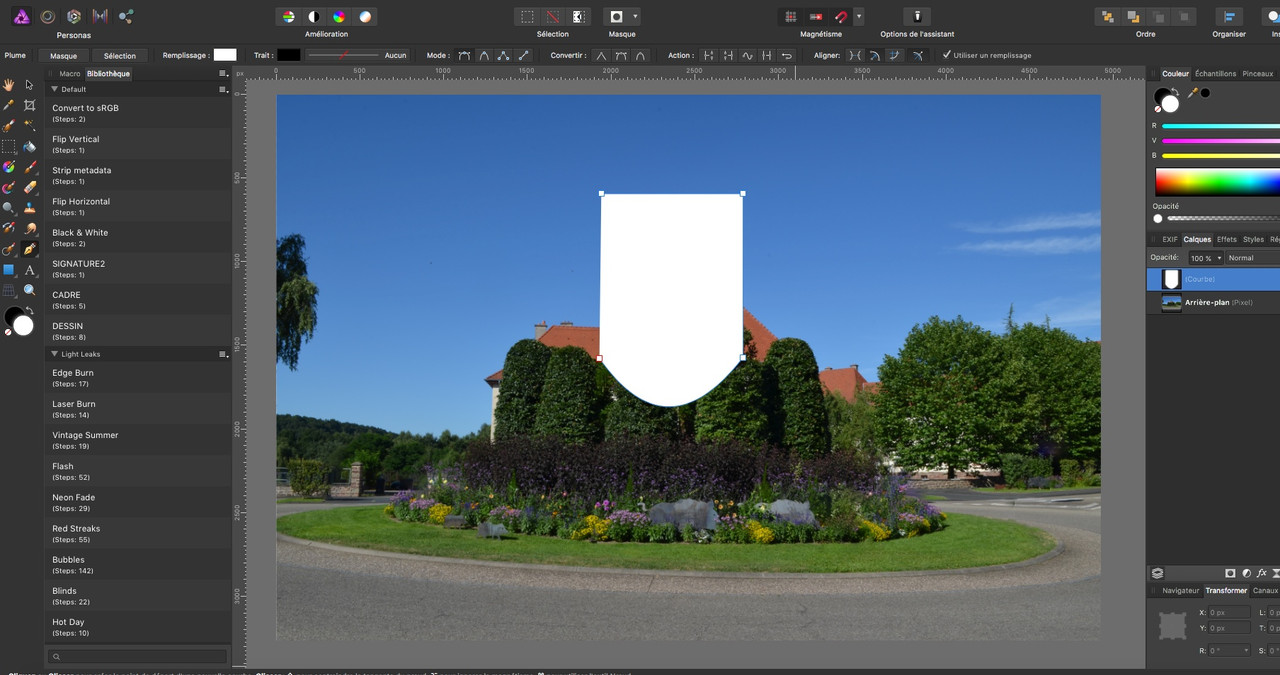This screenshot has height=675, width=1280.
Task: Select the Artistic Text tool
Action: pos(30,270)
